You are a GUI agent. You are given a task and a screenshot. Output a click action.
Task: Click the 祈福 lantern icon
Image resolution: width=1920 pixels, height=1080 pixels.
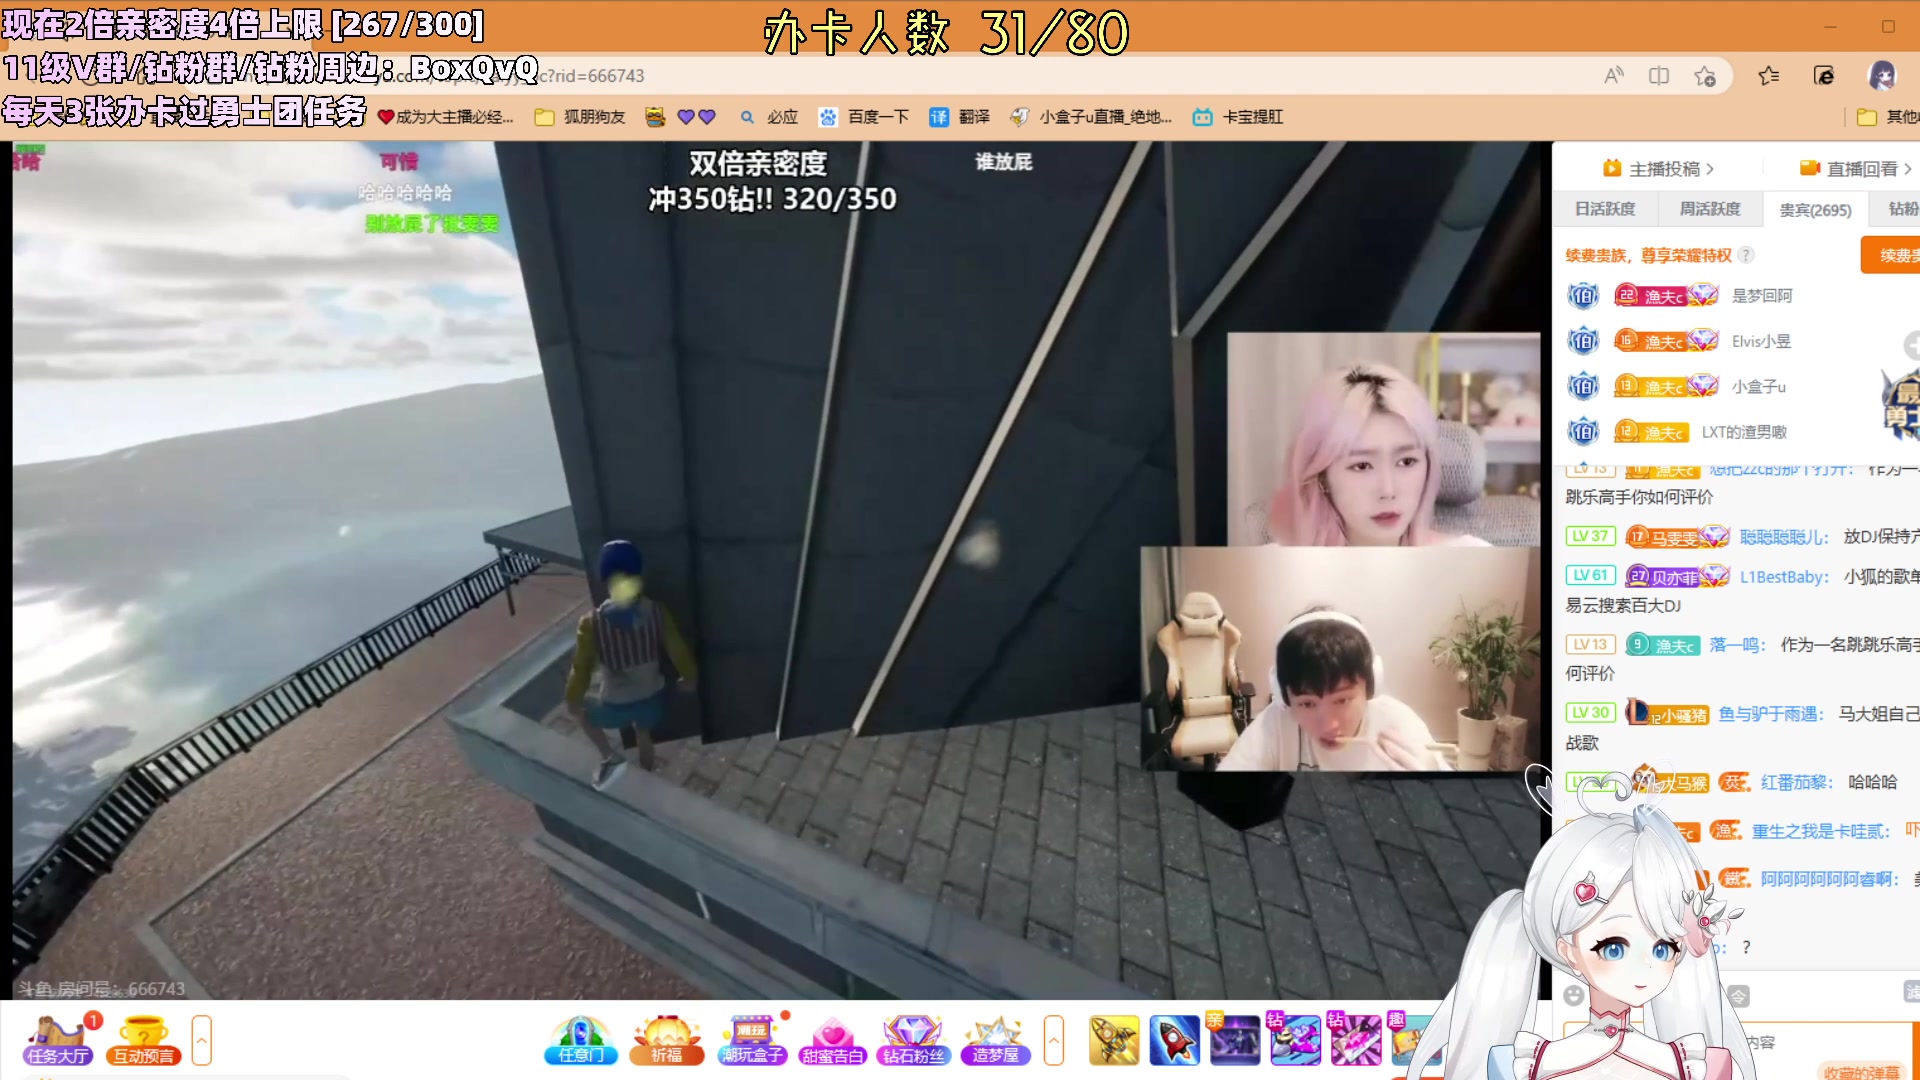(x=667, y=1040)
